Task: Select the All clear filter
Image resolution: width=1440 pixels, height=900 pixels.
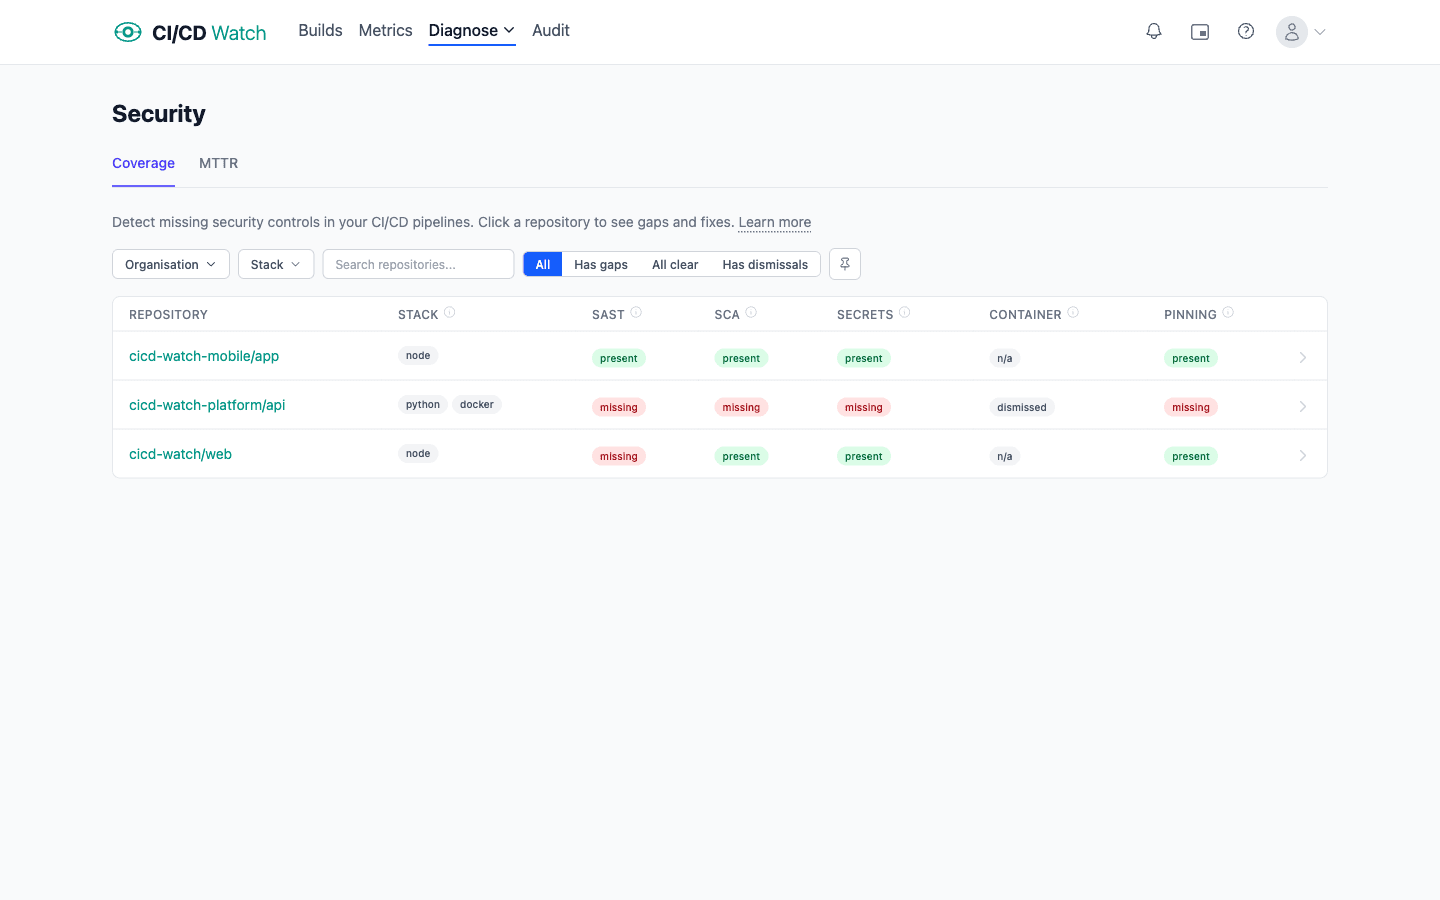Action: point(675,264)
